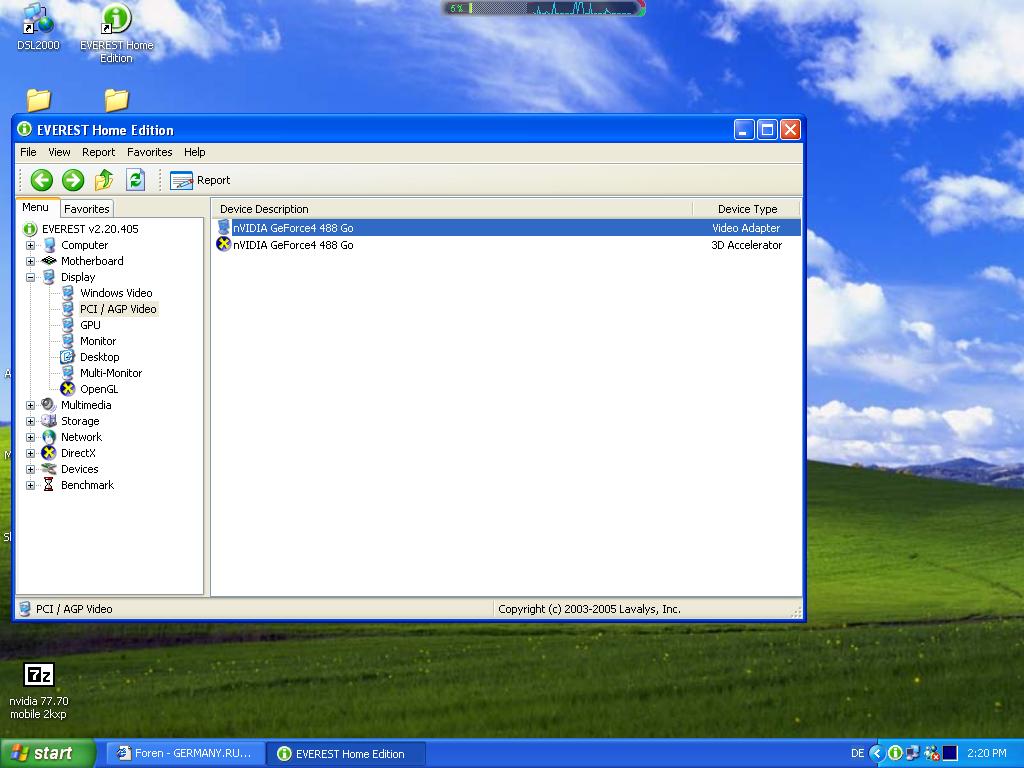The width and height of the screenshot is (1024, 768).
Task: Expand the Multimedia tree node
Action: tap(30, 406)
